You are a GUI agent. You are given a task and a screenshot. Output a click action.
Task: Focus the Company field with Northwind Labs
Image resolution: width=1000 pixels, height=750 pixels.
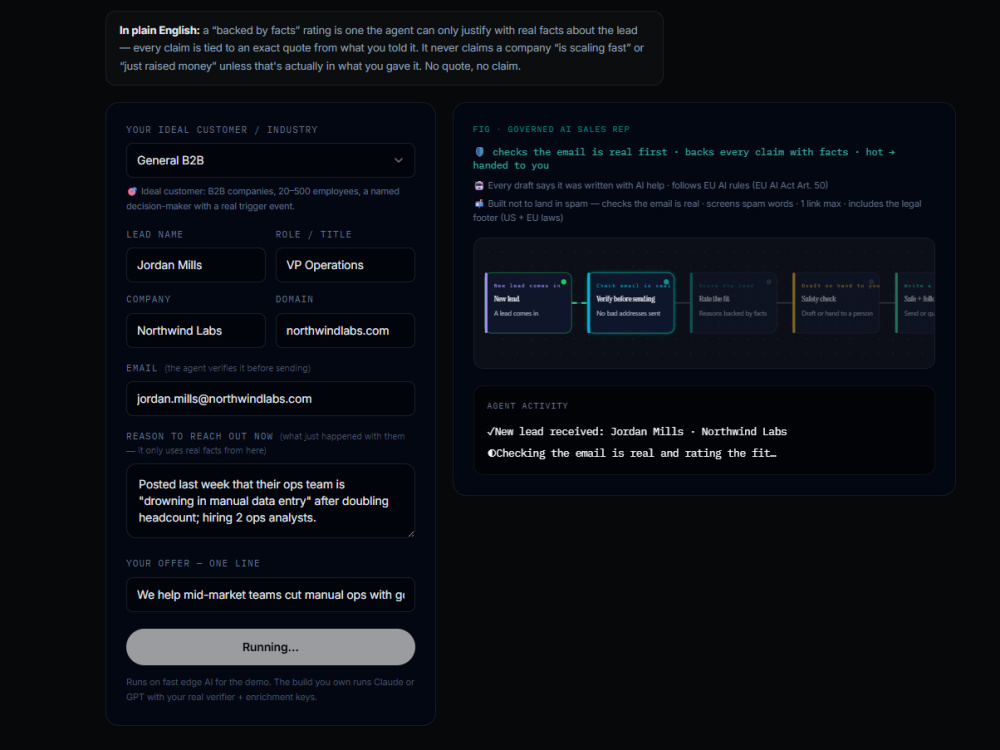click(196, 330)
